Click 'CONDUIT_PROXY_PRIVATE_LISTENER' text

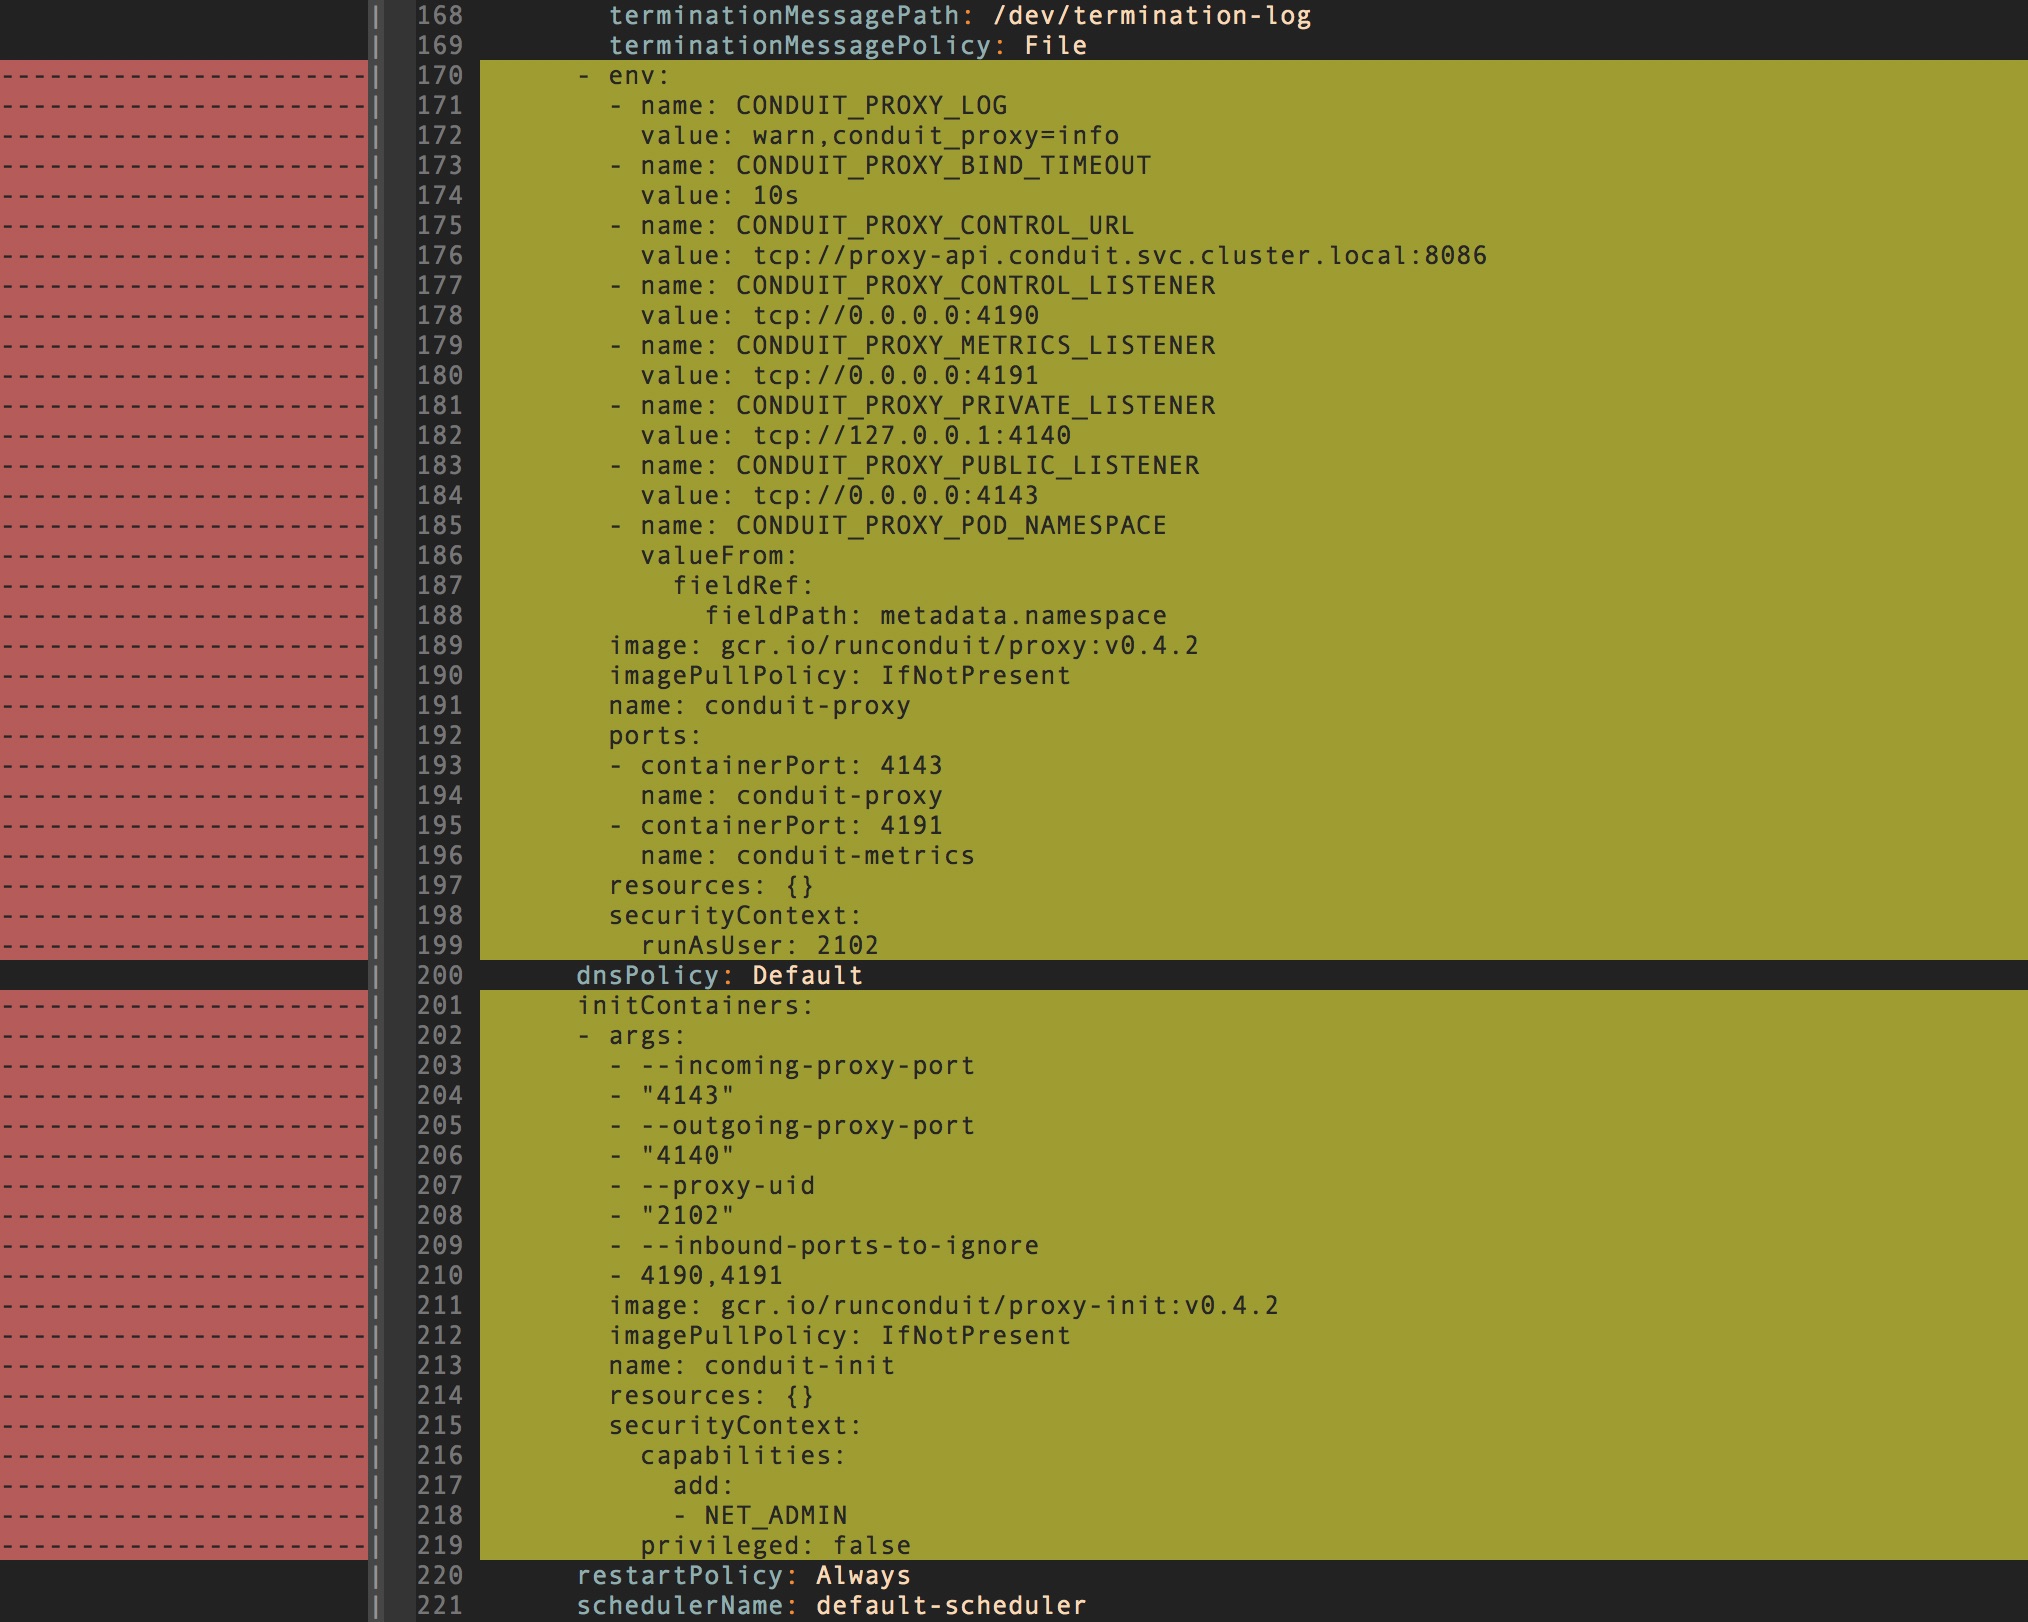coord(976,406)
